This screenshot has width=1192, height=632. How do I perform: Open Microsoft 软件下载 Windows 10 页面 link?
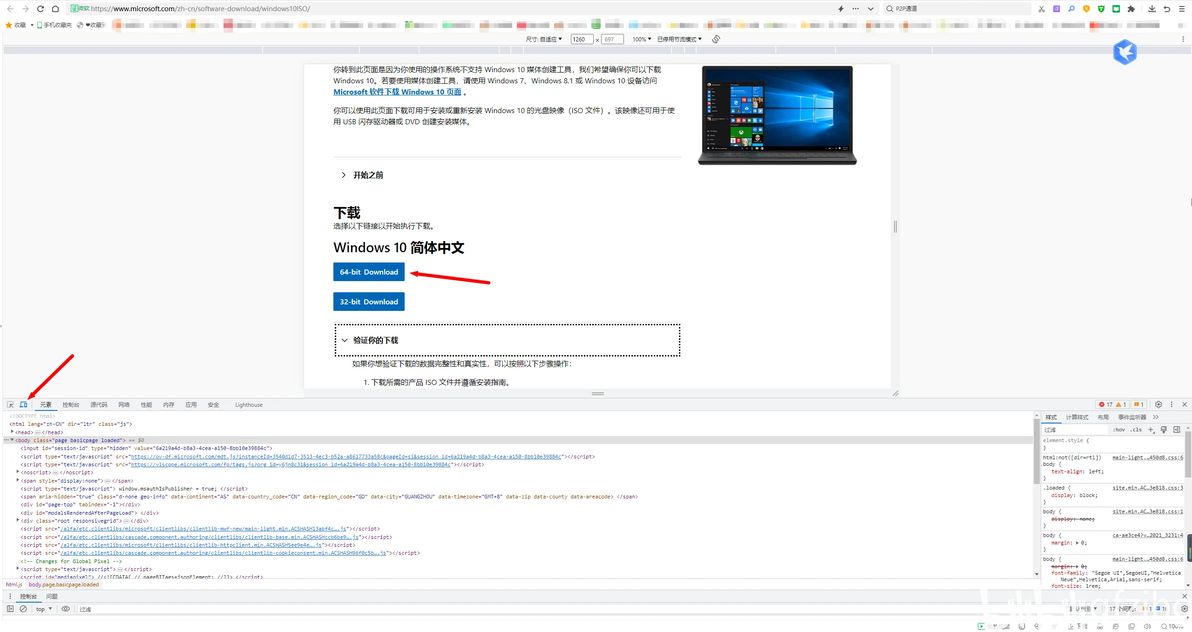click(x=398, y=92)
